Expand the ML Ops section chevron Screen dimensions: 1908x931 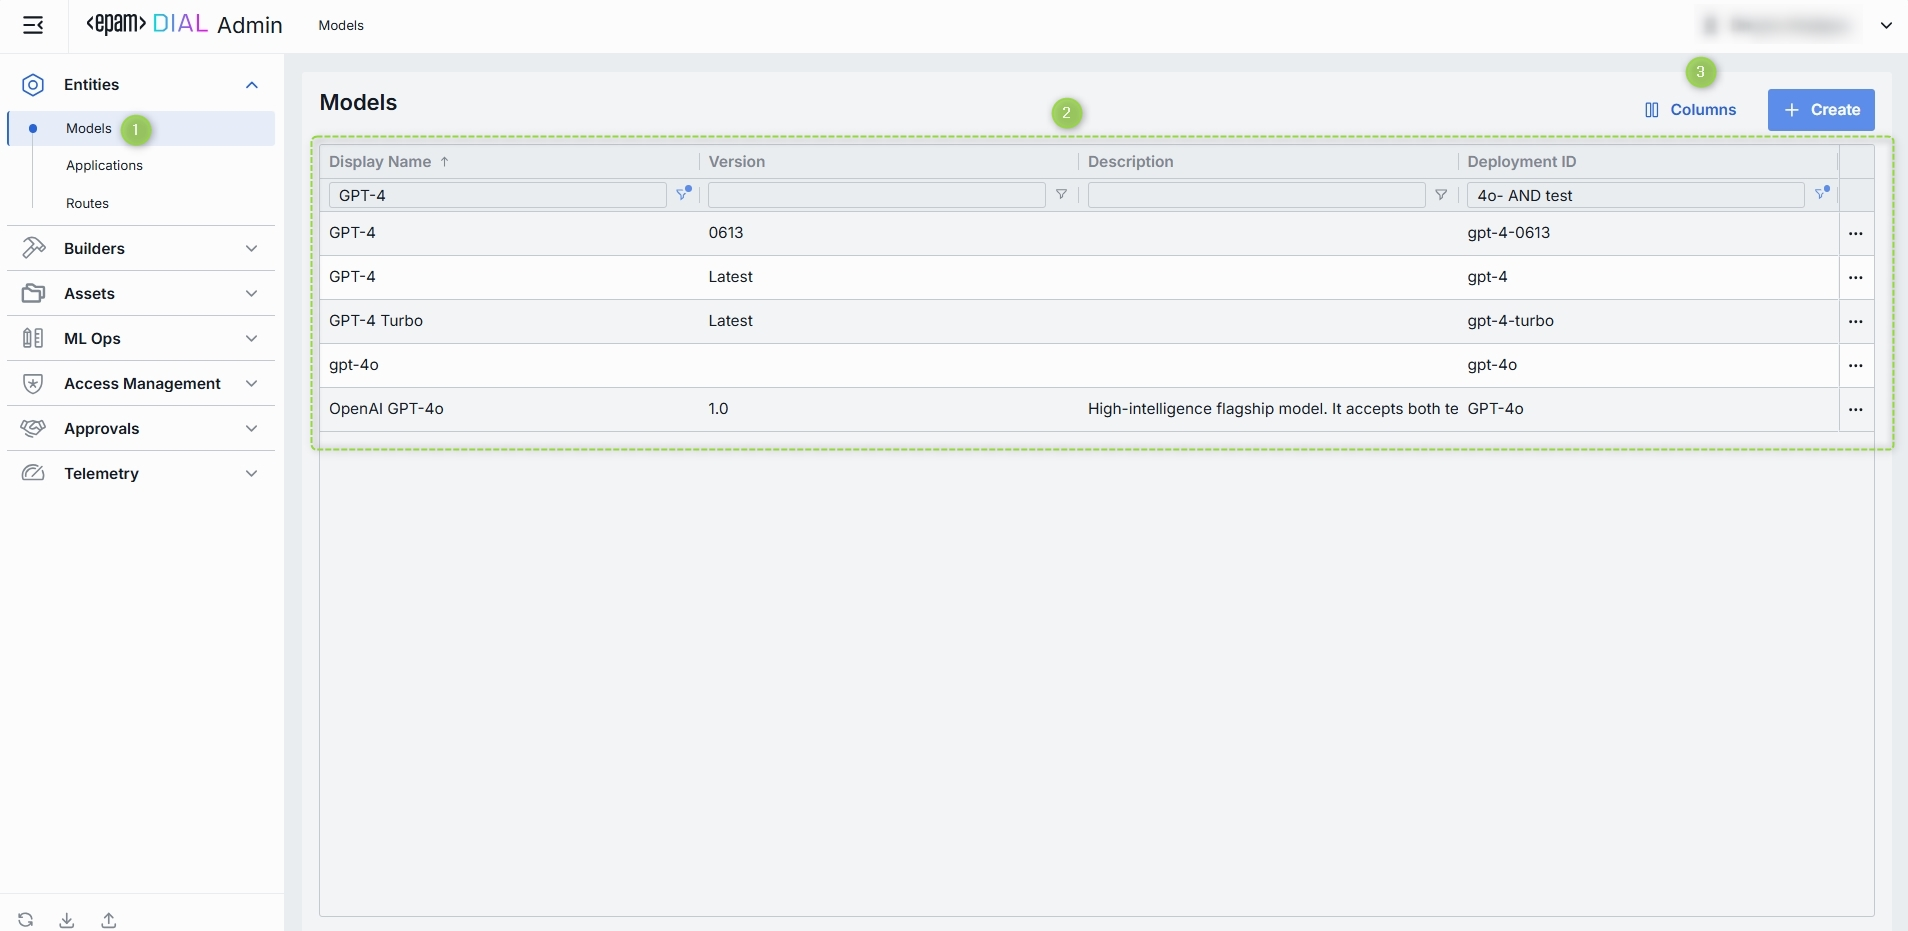(x=252, y=338)
